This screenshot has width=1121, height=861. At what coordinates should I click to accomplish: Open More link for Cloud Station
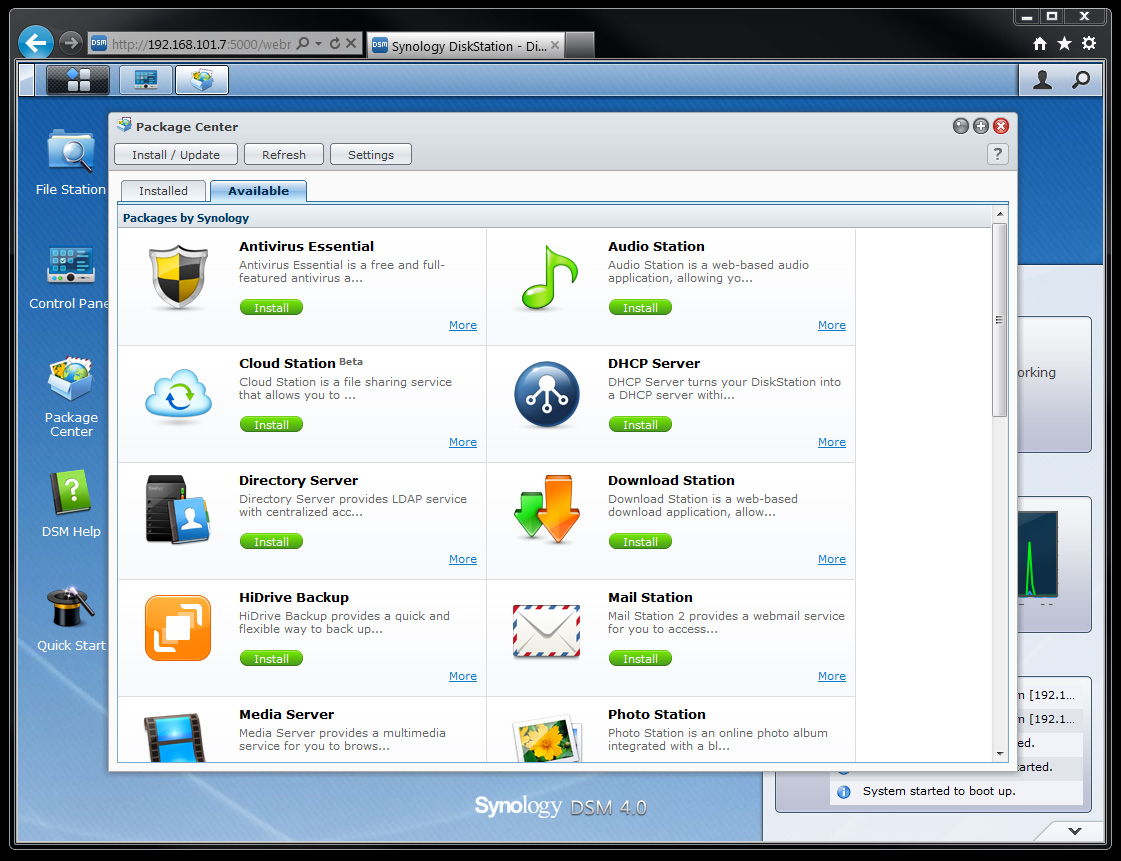pos(463,442)
